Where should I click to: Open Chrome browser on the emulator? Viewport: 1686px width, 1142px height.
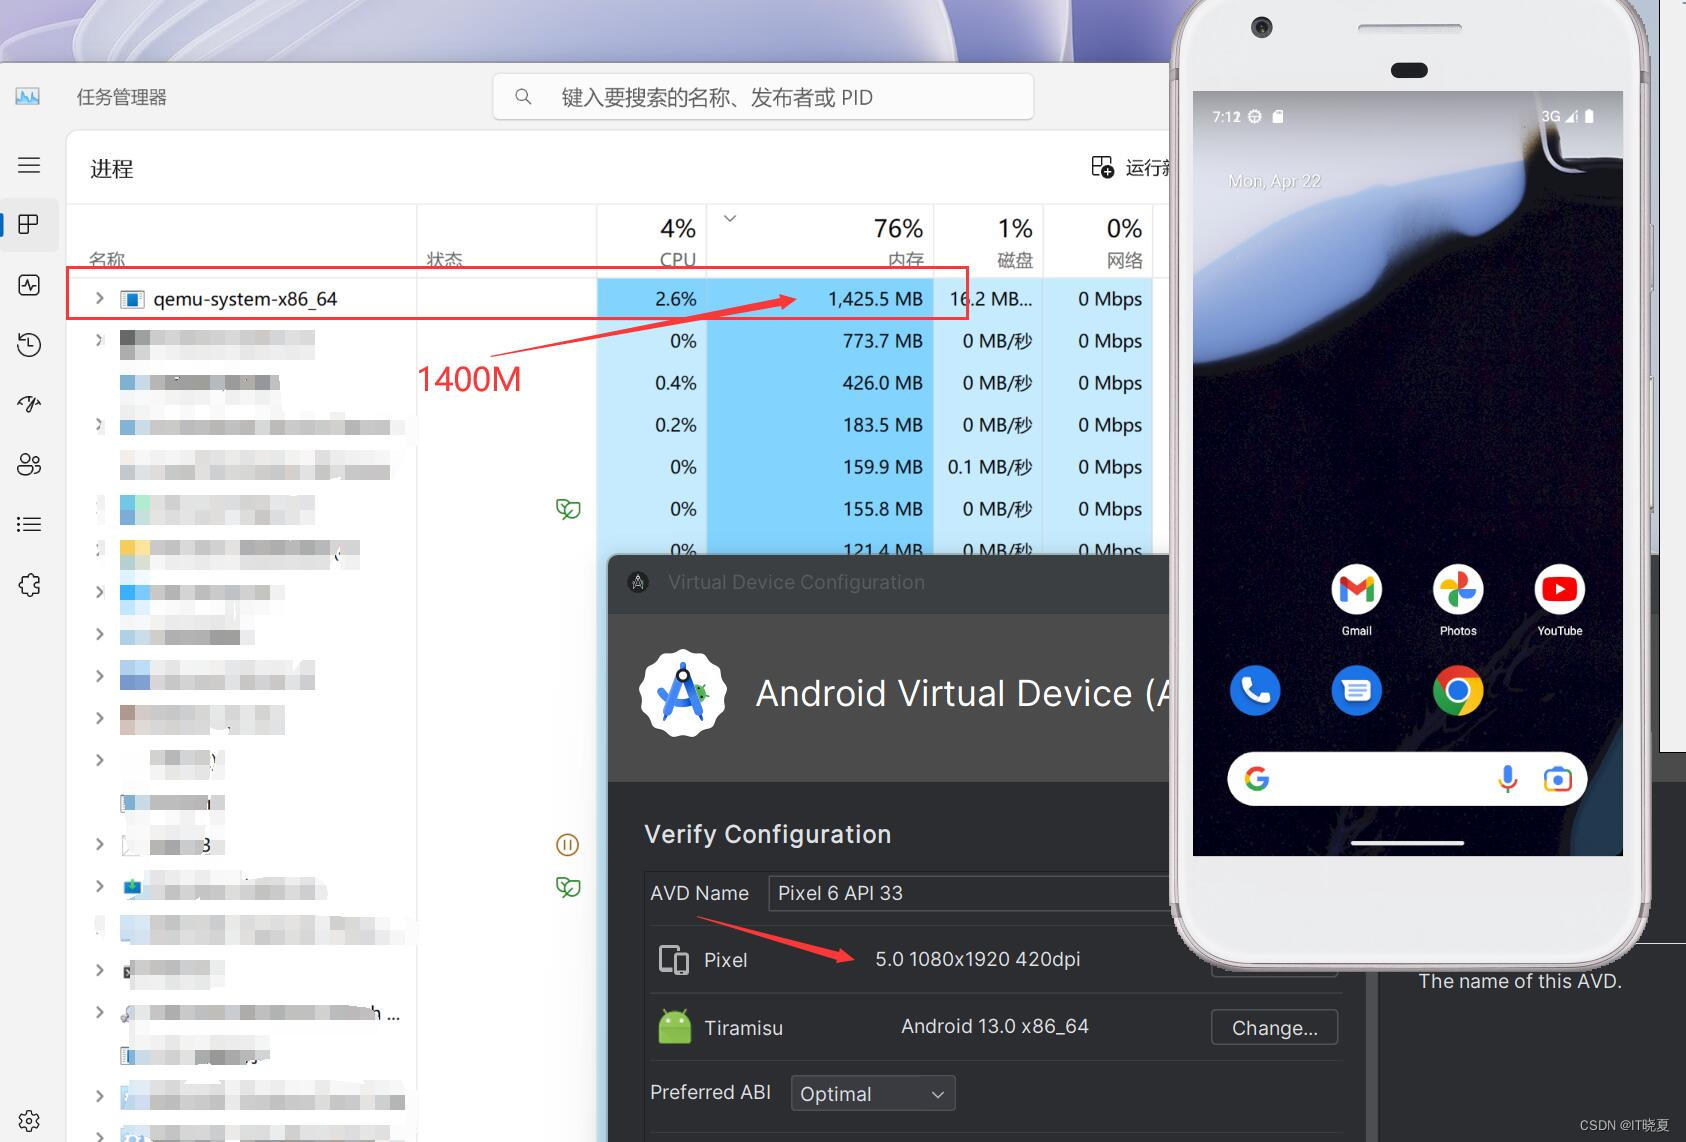tap(1458, 690)
